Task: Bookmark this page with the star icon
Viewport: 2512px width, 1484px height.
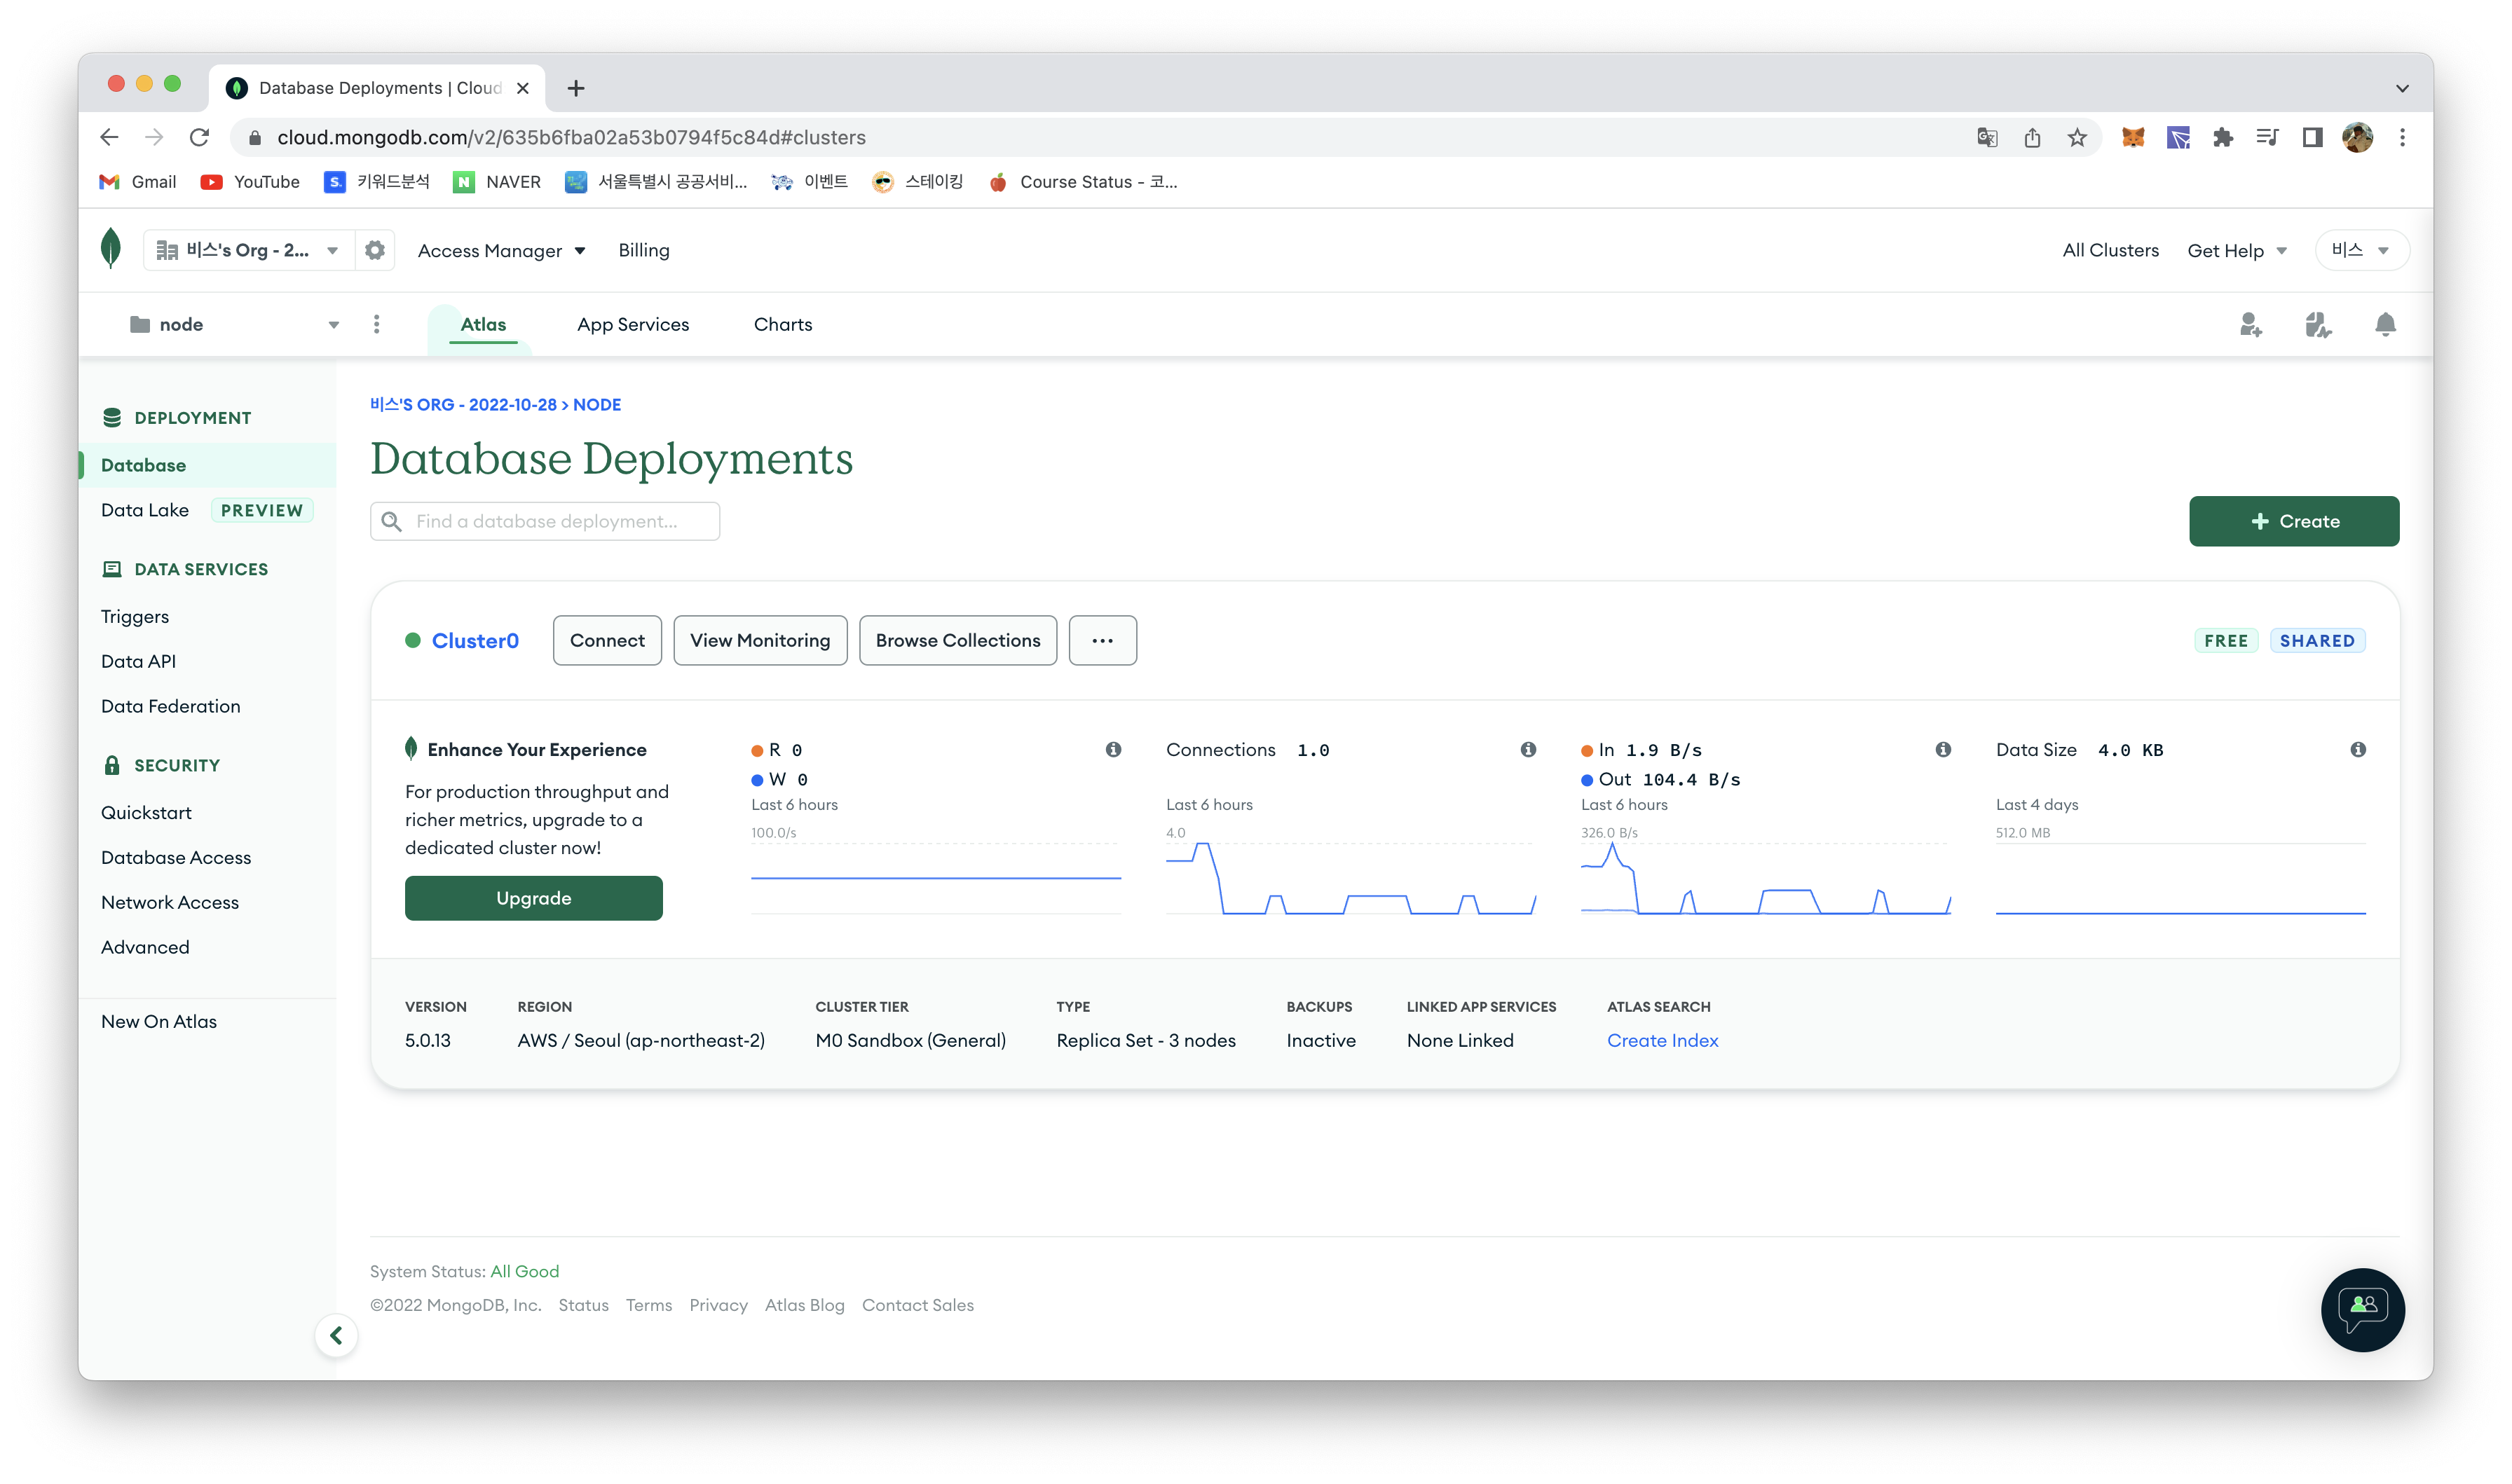Action: coord(2077,137)
